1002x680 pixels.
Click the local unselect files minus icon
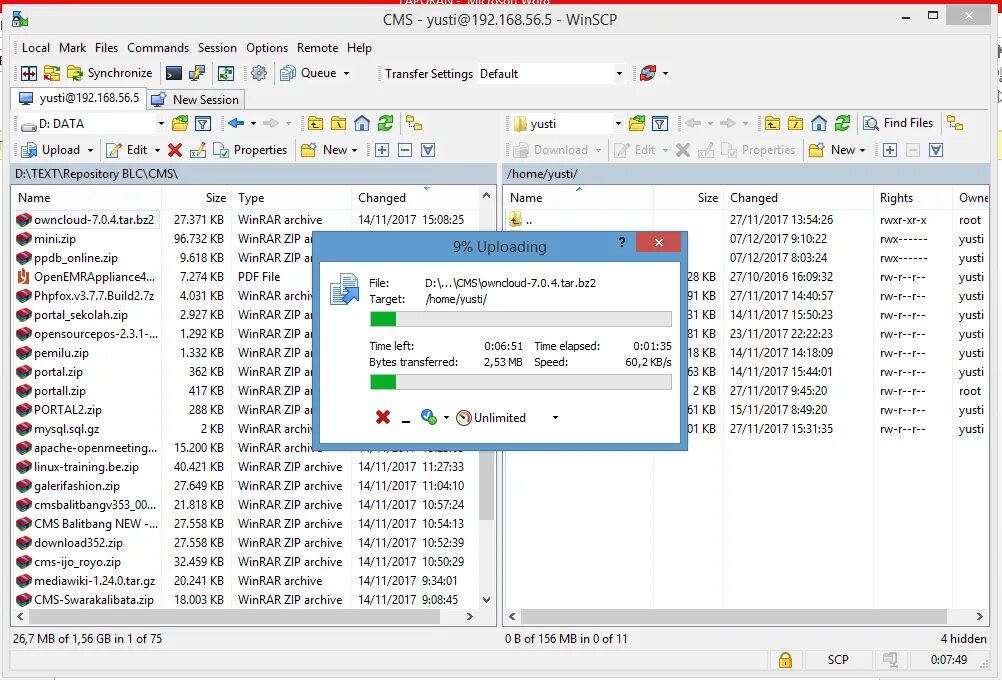(x=405, y=150)
